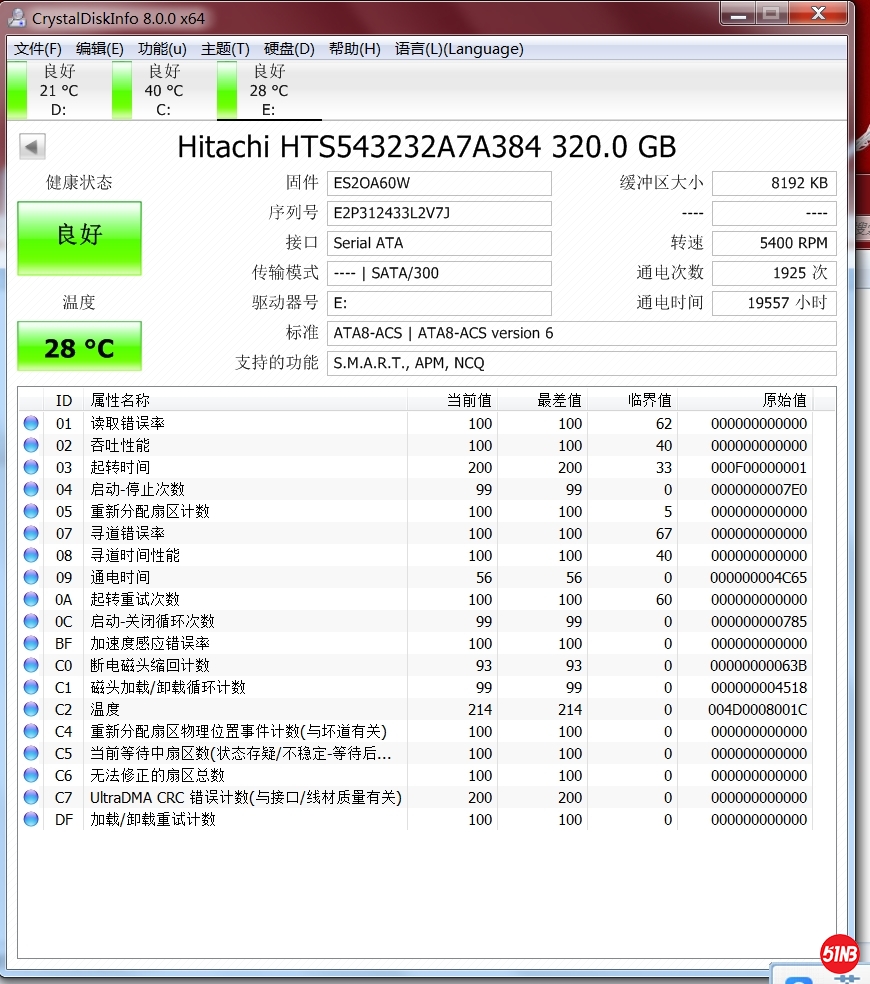870x984 pixels.
Task: Click the previous disk arrow button
Action: [x=32, y=147]
